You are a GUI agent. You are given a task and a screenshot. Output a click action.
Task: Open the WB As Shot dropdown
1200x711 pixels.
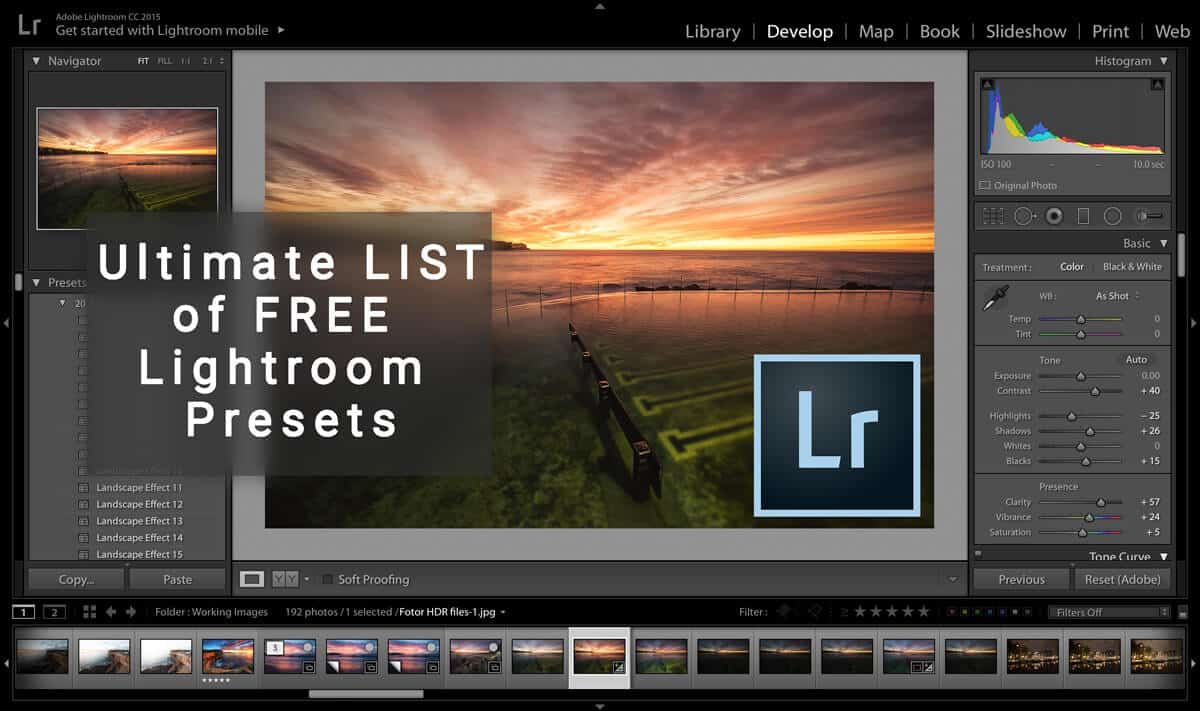pos(1117,296)
